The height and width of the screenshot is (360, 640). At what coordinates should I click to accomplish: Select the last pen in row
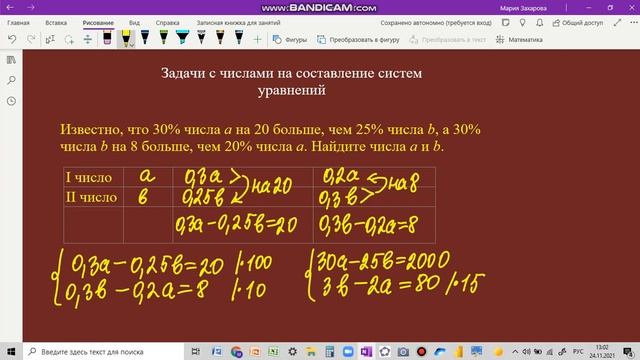click(x=239, y=38)
